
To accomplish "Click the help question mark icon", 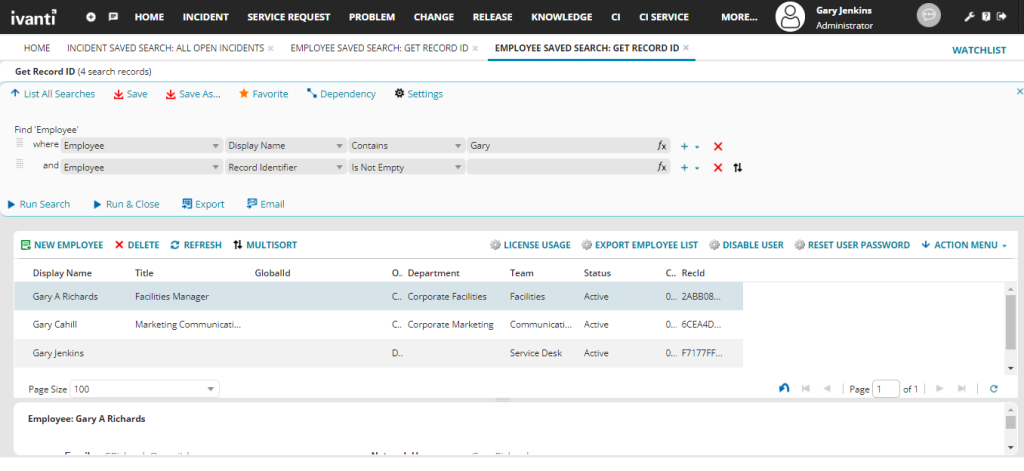I will (x=986, y=17).
